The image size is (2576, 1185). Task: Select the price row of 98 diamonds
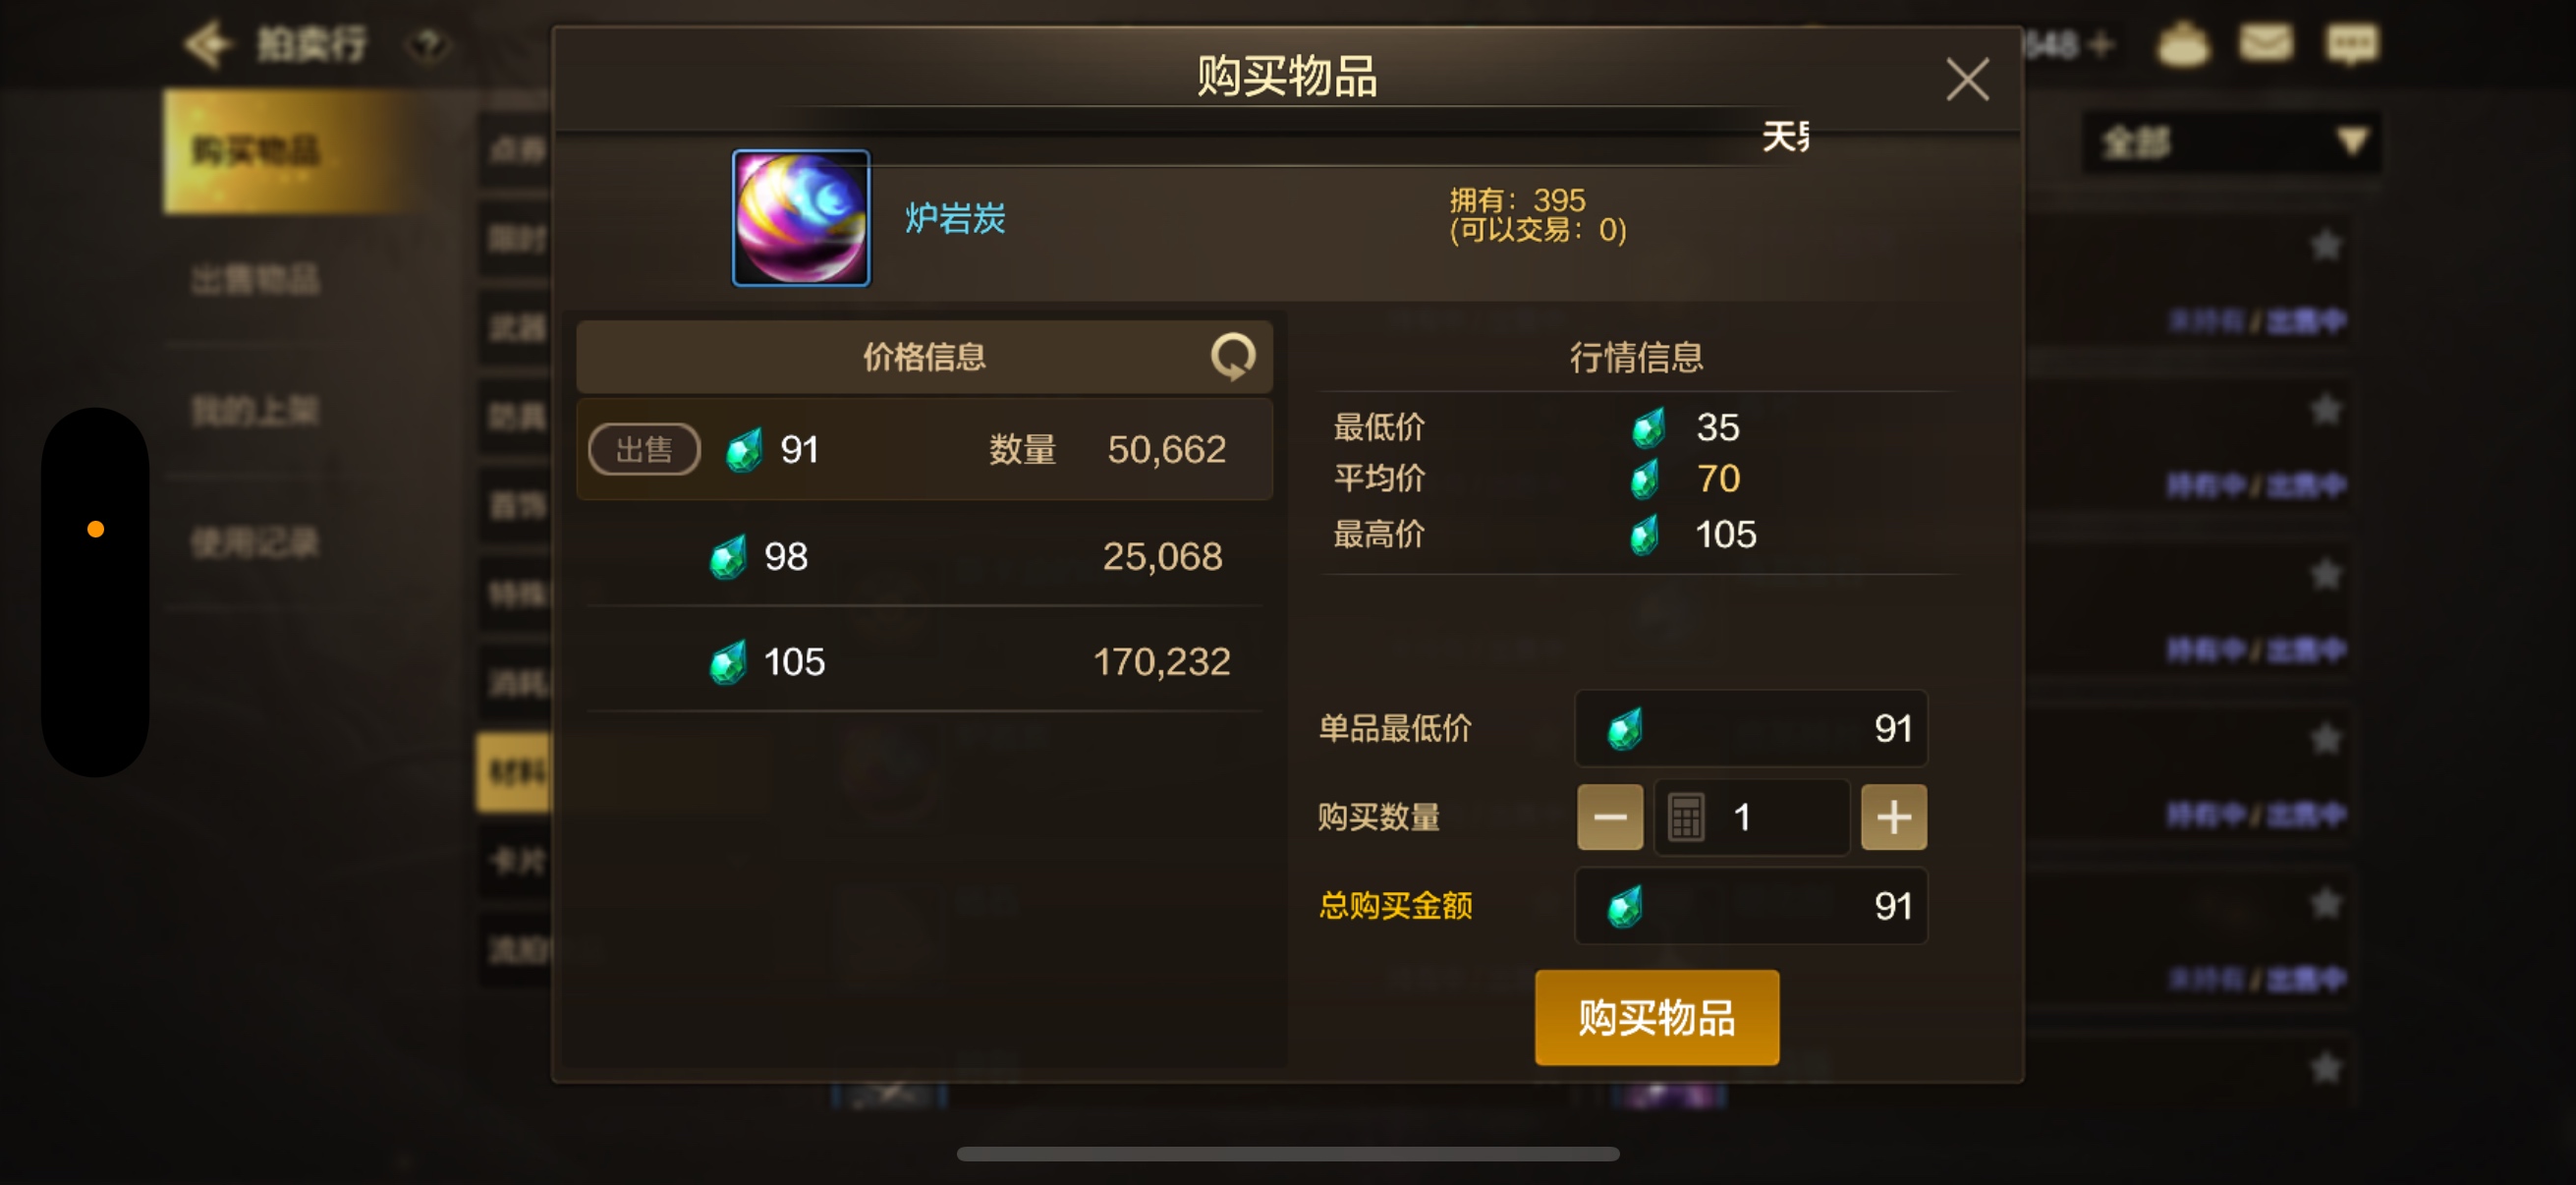pos(924,556)
